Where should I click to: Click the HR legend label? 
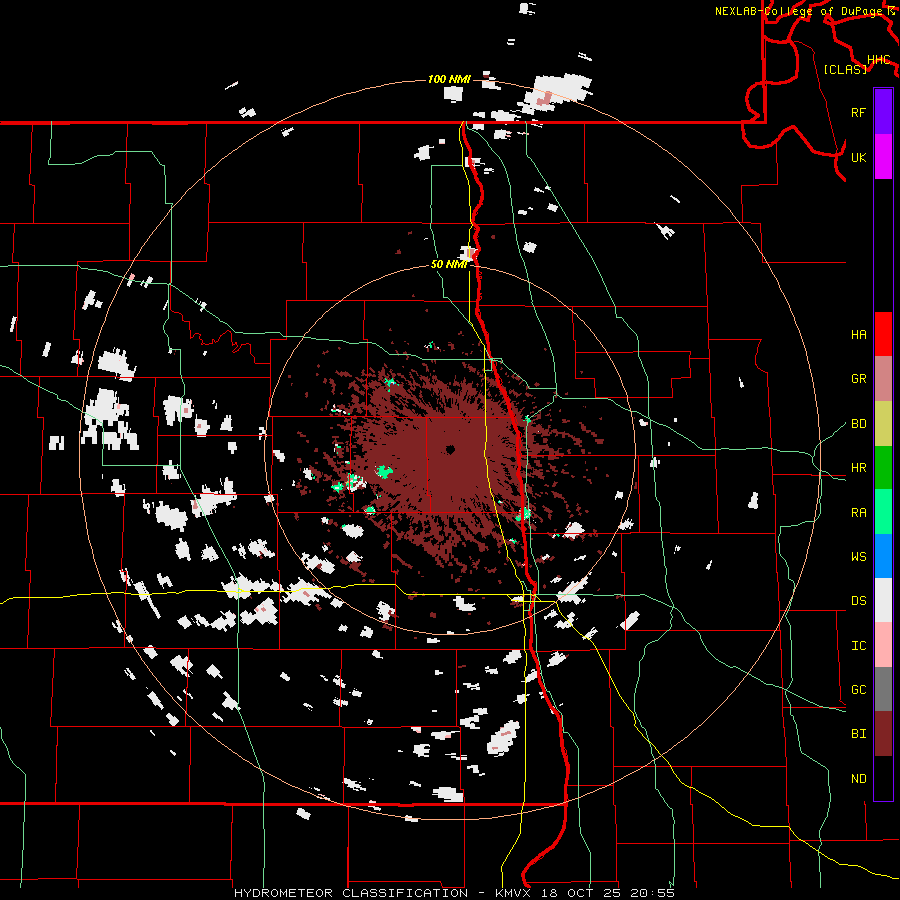[x=858, y=468]
